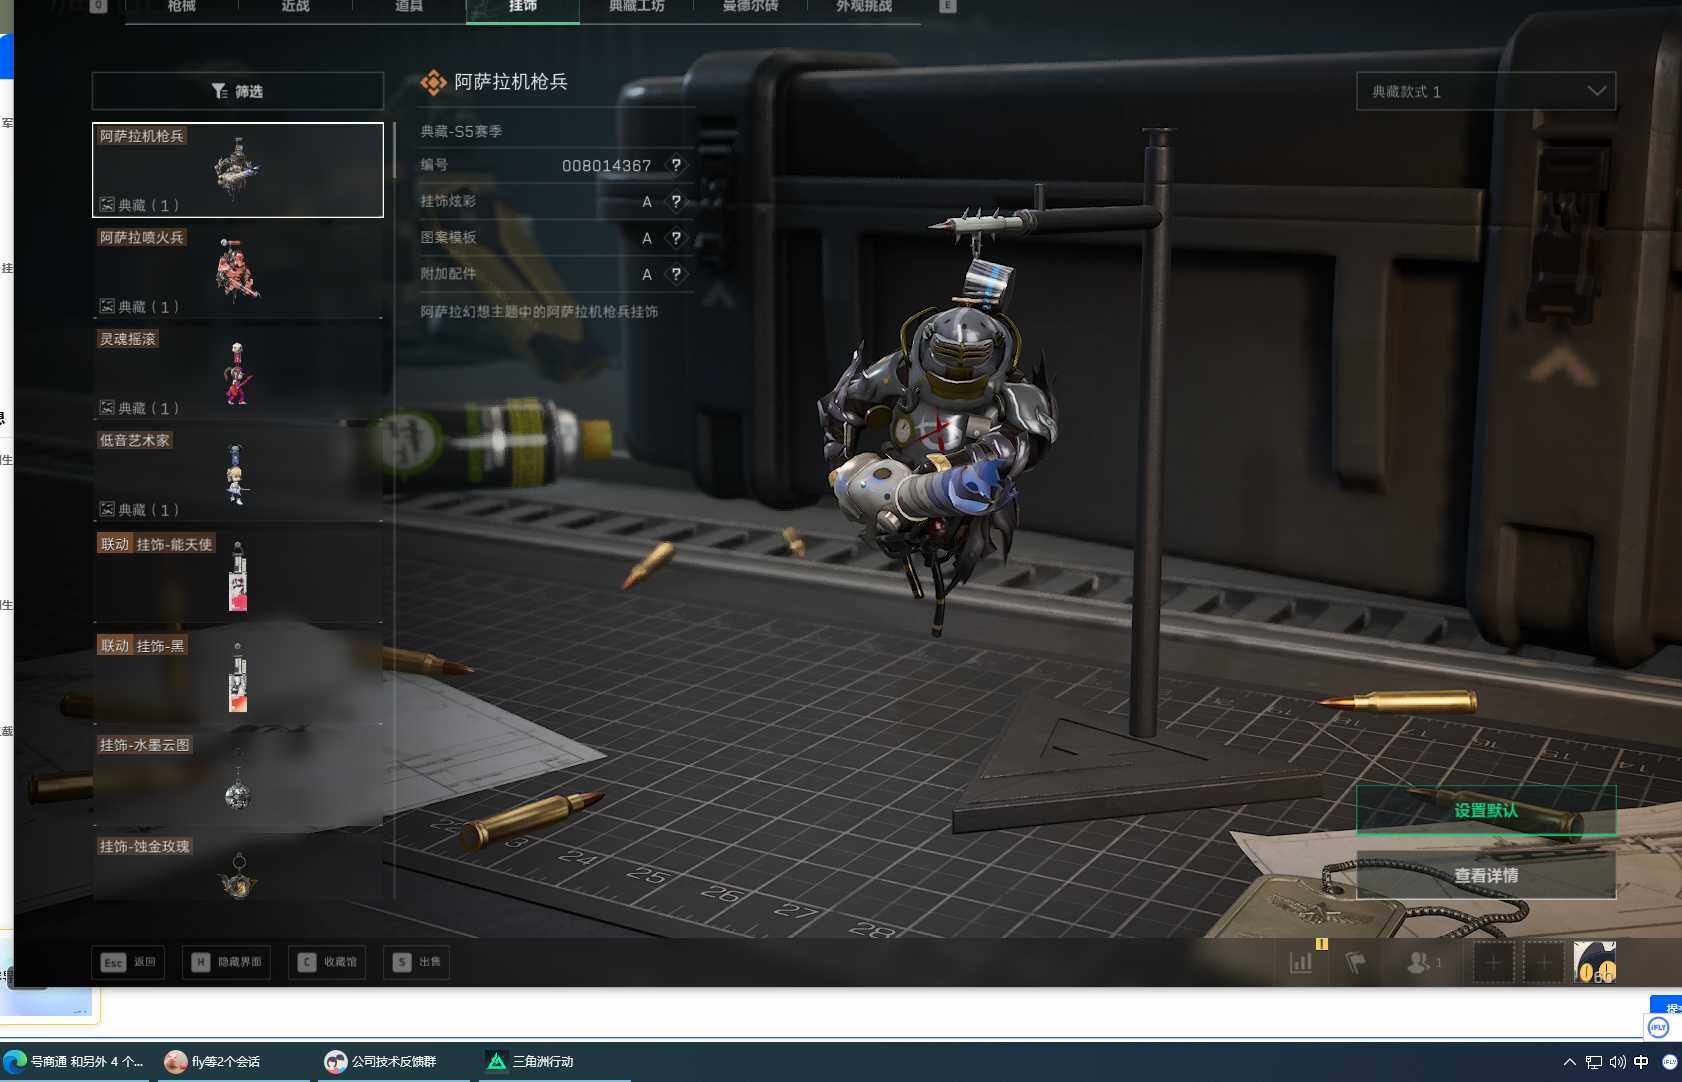Click the second empty plus team slot
1682x1082 pixels.
coord(1544,963)
